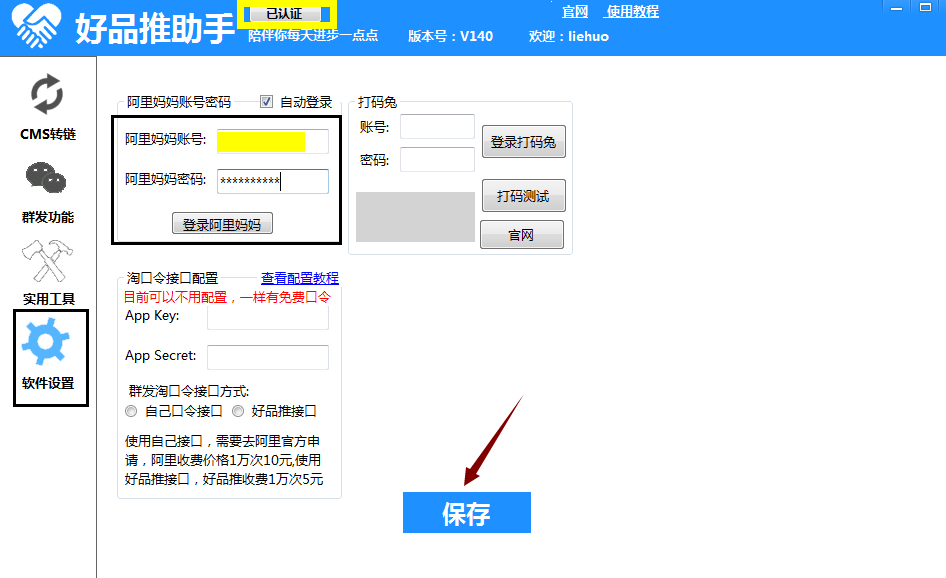Image resolution: width=946 pixels, height=578 pixels.
Task: Maximize the window
Action: tap(925, 8)
